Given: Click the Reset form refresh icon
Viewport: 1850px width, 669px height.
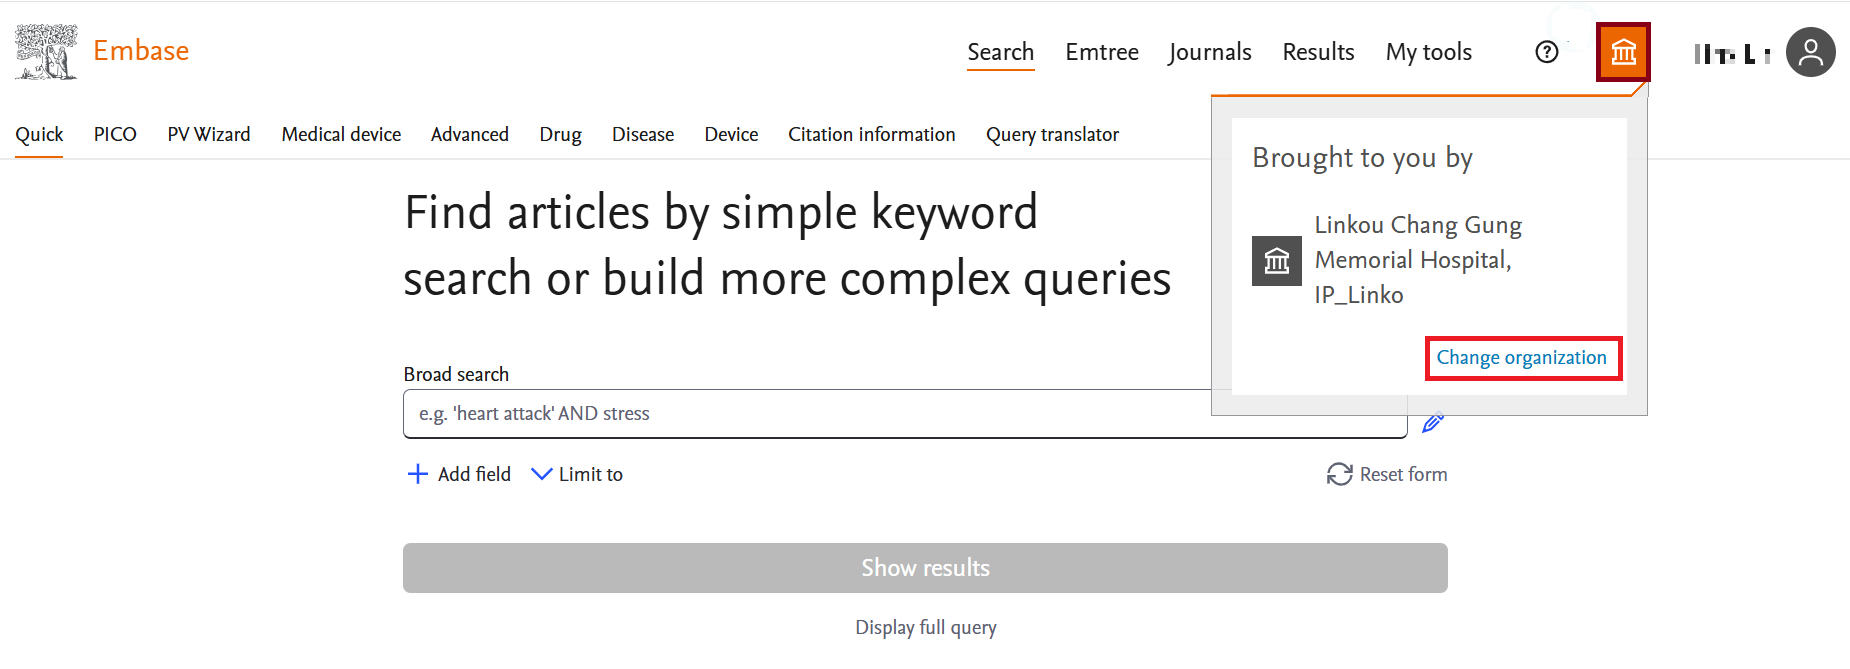Looking at the screenshot, I should click(1340, 474).
